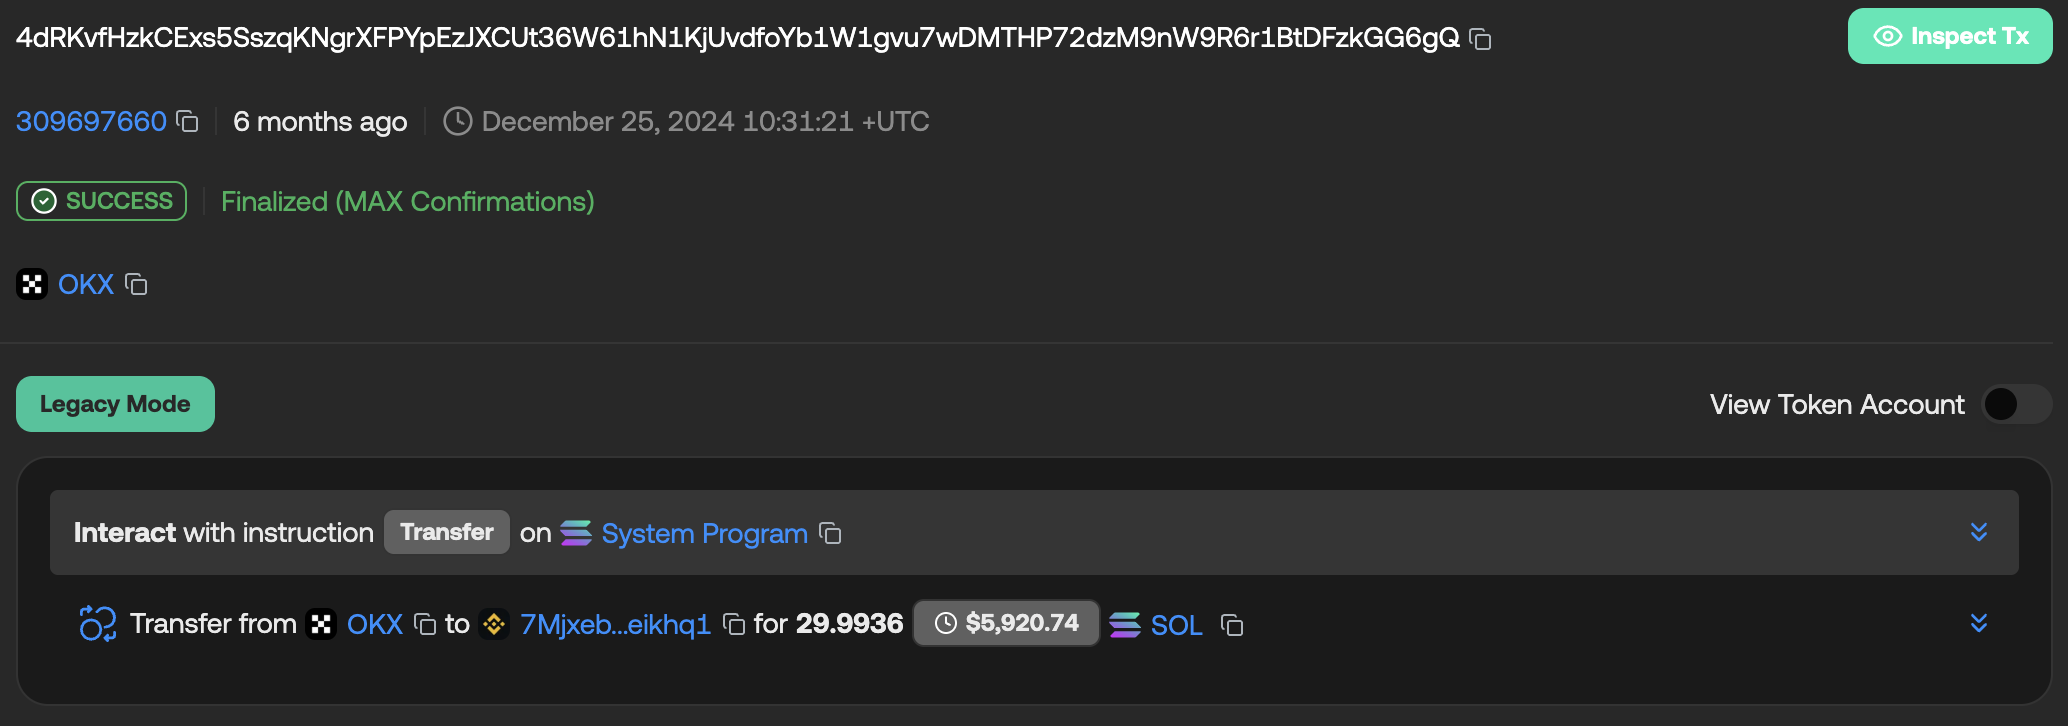Click the $5,920.74 historical price badge
The width and height of the screenshot is (2068, 726).
click(1007, 624)
